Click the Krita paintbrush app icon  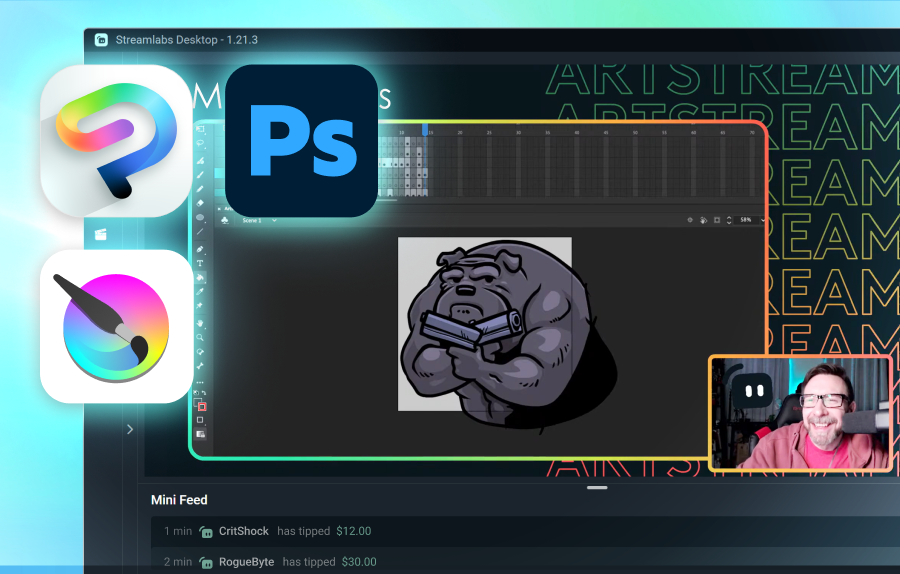tap(117, 326)
